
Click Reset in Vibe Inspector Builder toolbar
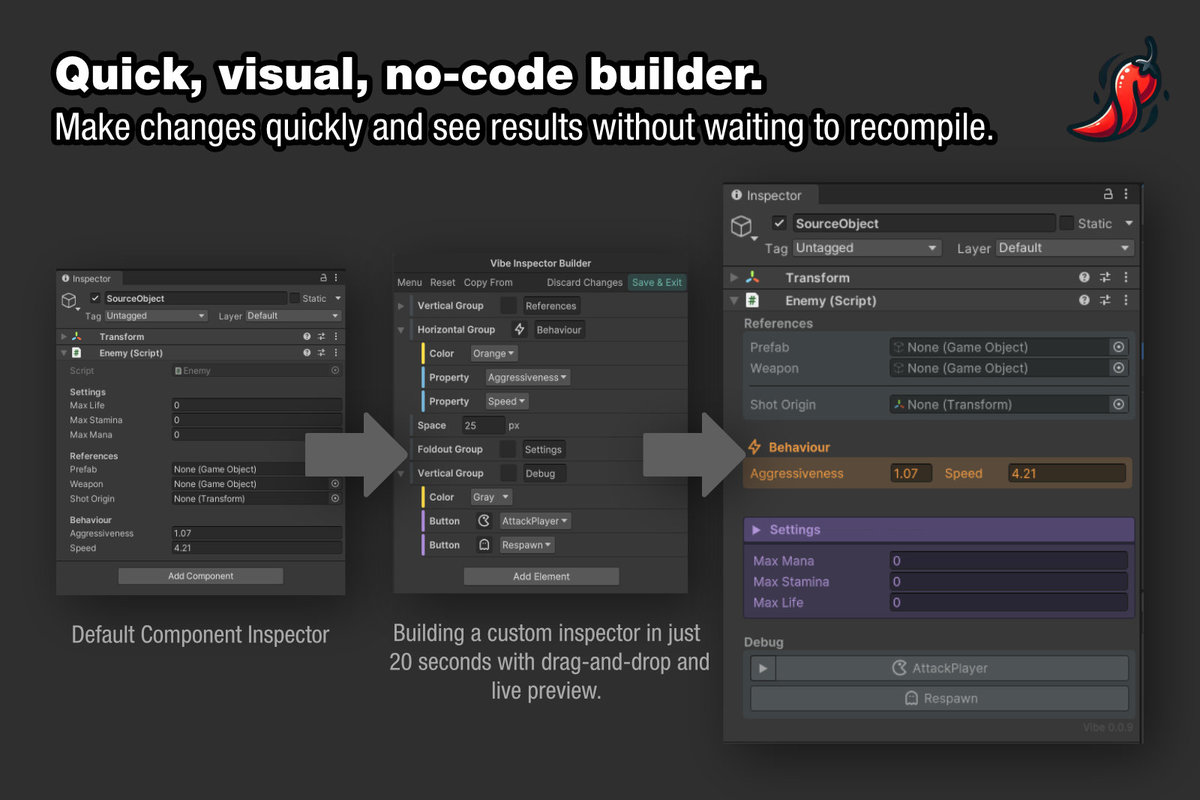pyautogui.click(x=443, y=283)
